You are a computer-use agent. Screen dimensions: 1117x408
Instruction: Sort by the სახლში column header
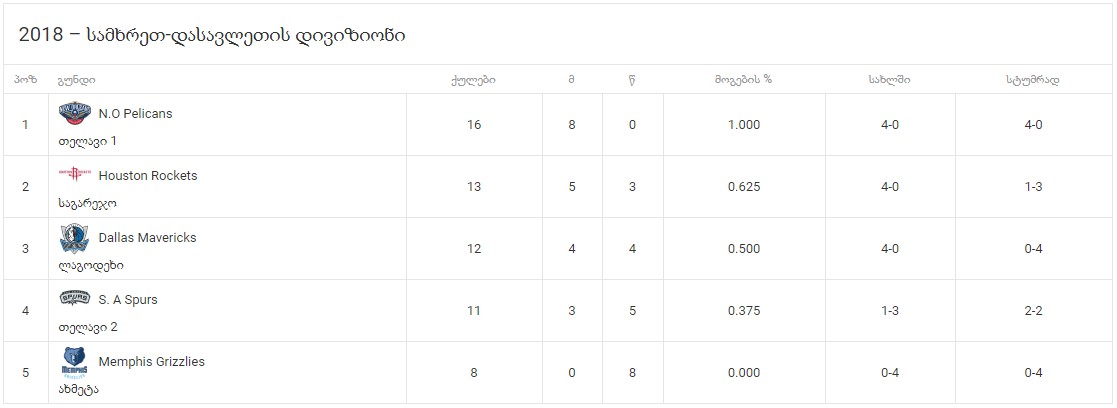pyautogui.click(x=890, y=80)
